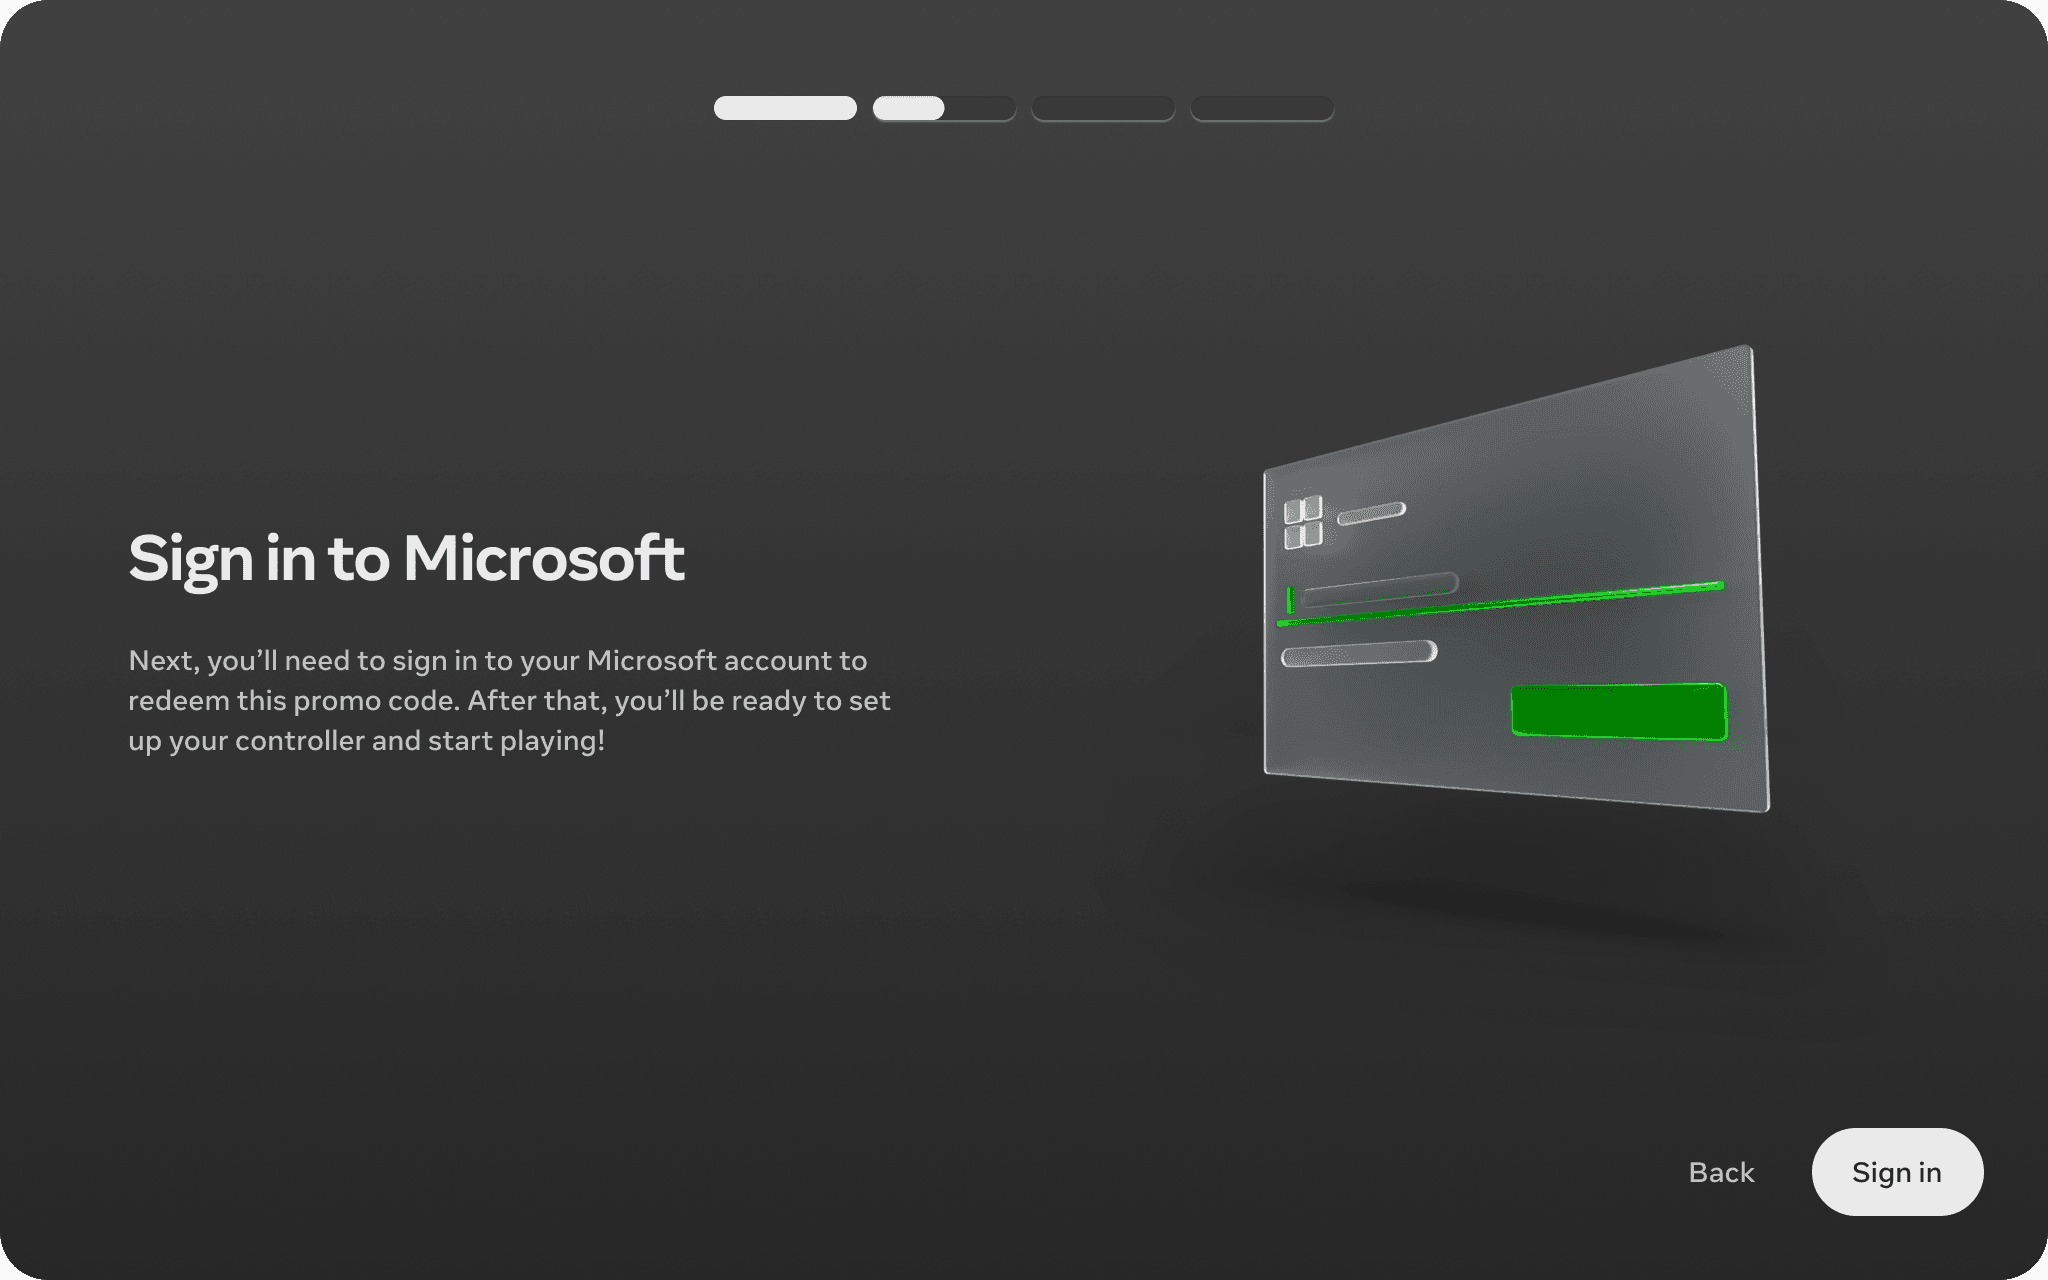Click the green text cursor in the illustrated field
This screenshot has width=2048, height=1280.
(x=1290, y=600)
